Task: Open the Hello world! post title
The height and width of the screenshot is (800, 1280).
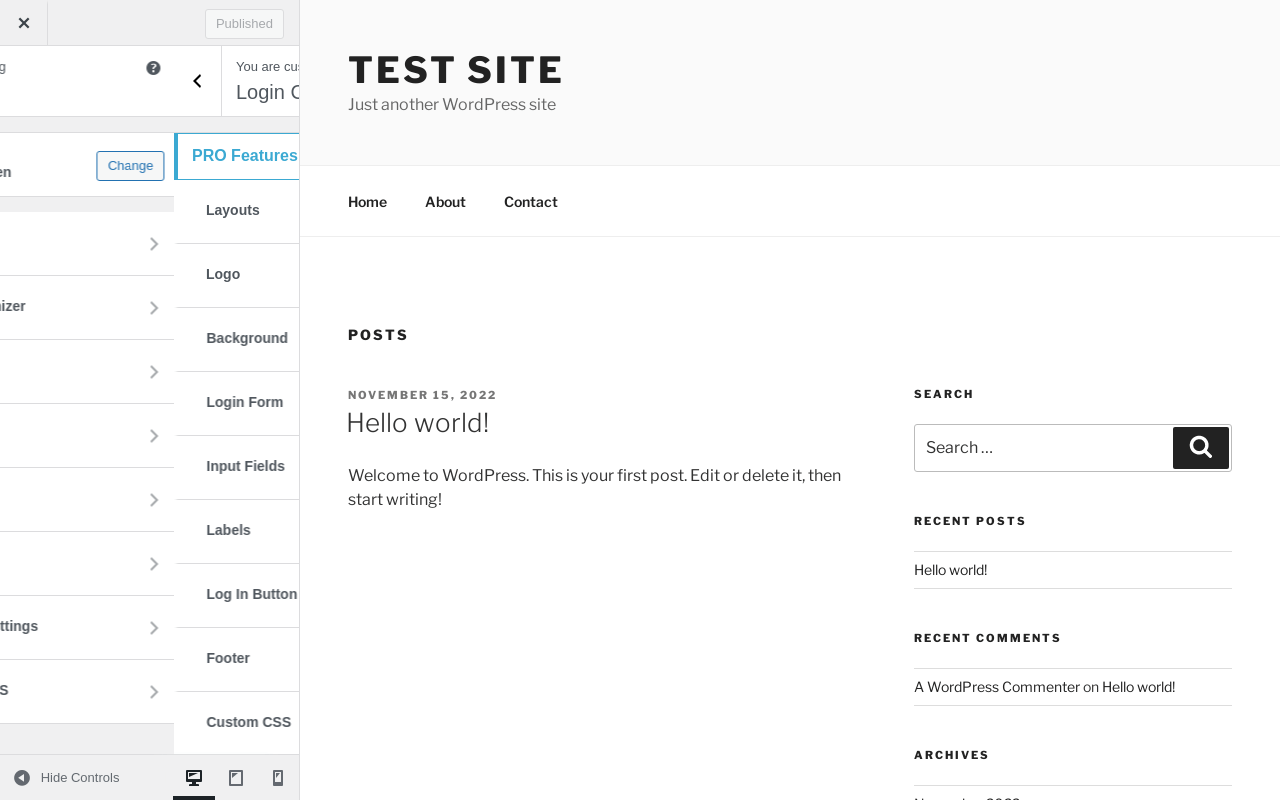Action: coord(418,423)
